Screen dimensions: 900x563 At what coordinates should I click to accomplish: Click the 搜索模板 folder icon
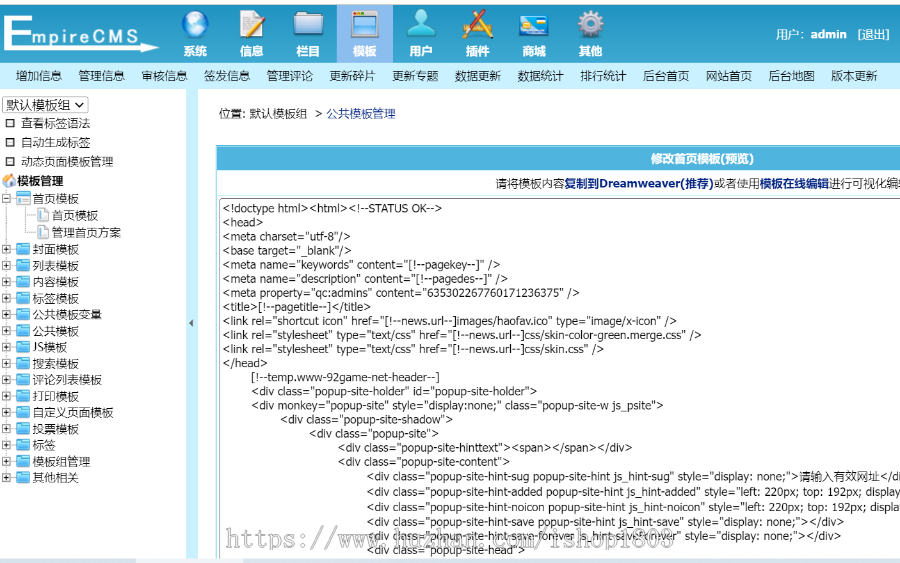click(23, 363)
